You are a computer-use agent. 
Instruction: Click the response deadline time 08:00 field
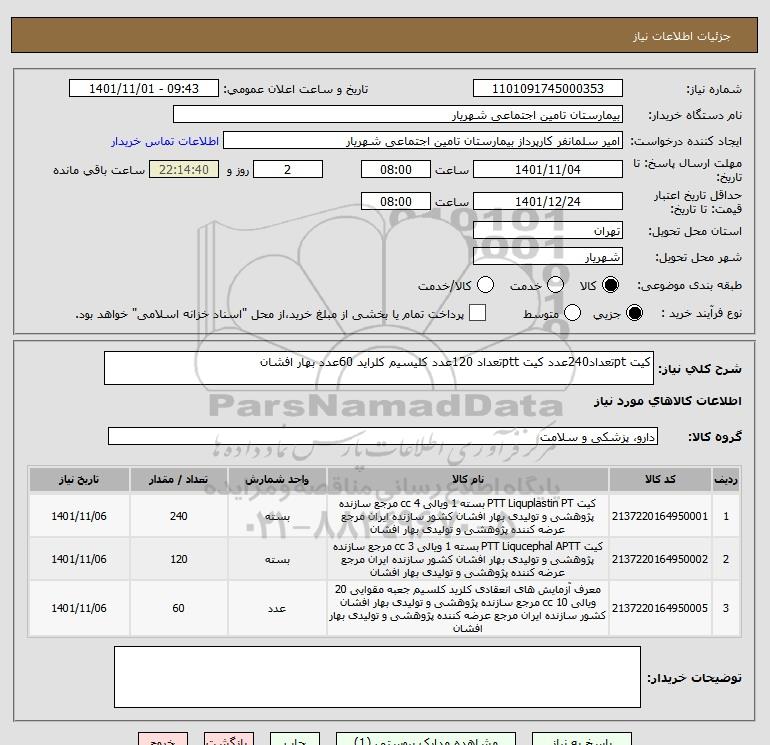[x=396, y=169]
